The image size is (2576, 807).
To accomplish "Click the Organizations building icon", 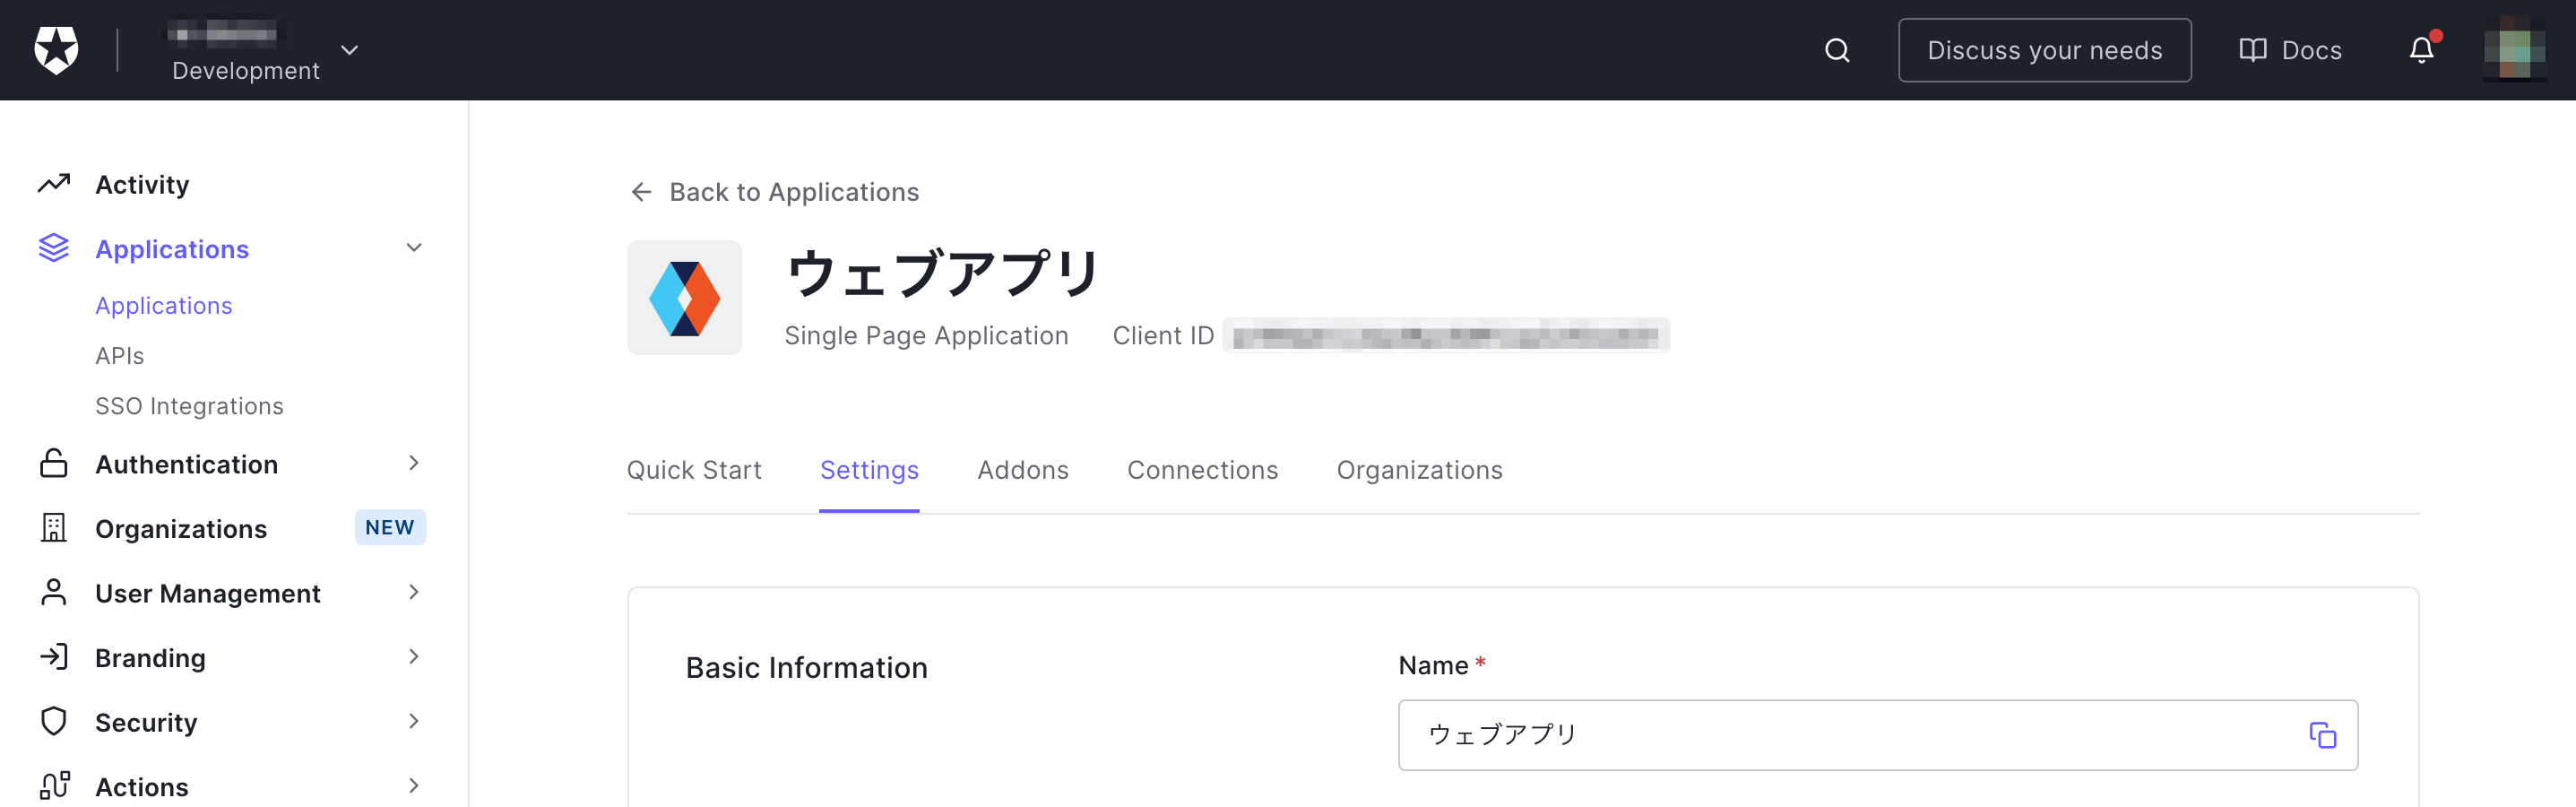I will pyautogui.click(x=54, y=528).
